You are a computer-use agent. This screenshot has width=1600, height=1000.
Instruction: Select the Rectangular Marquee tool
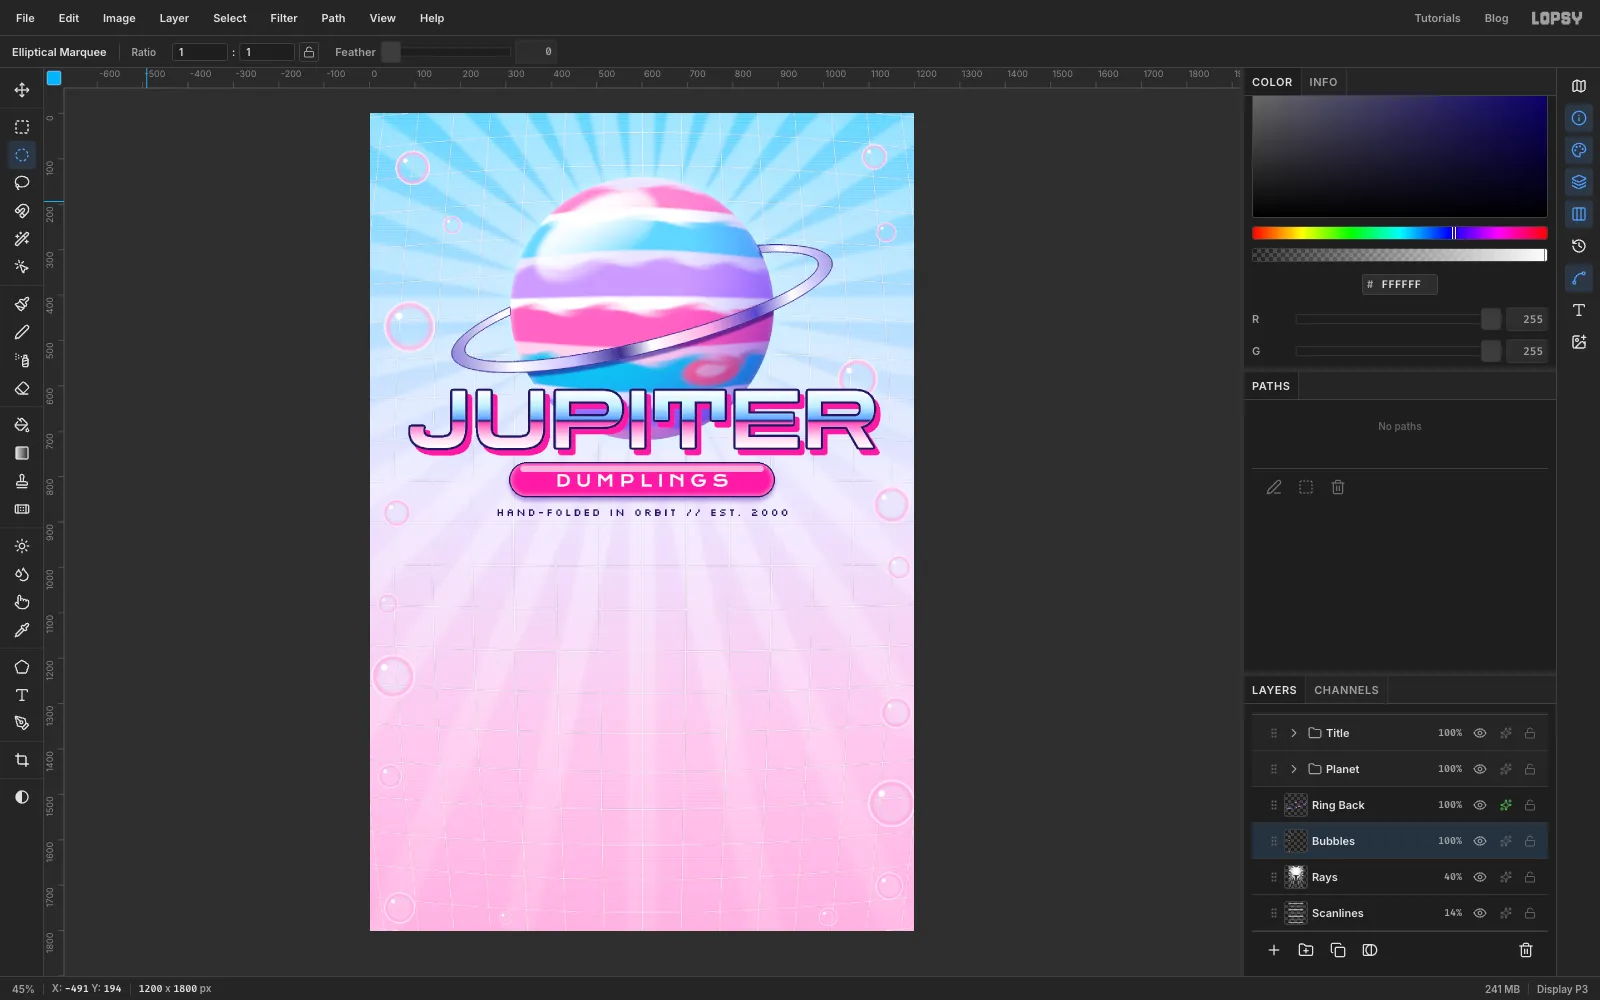click(x=22, y=127)
